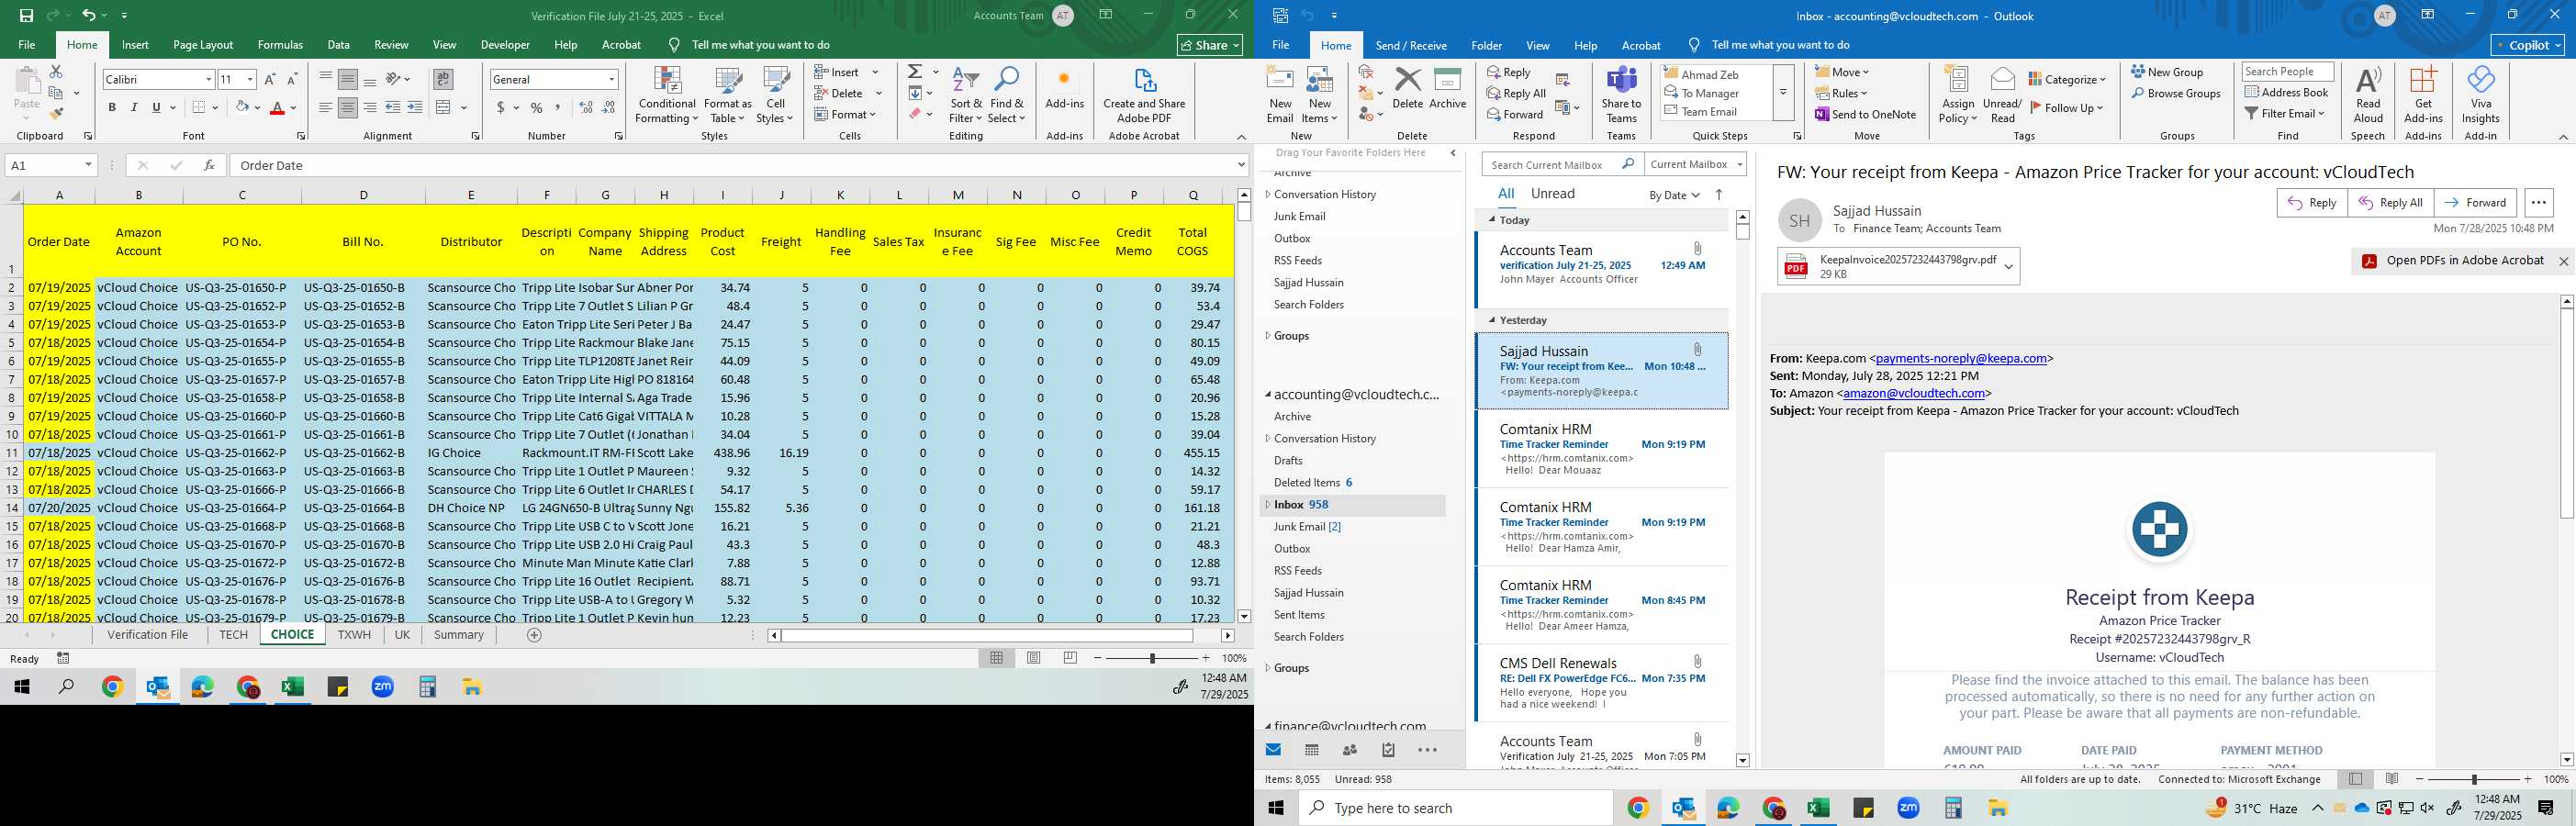Screen dimensions: 2576x826
Task: Click New Email in Outlook
Action: (1280, 95)
